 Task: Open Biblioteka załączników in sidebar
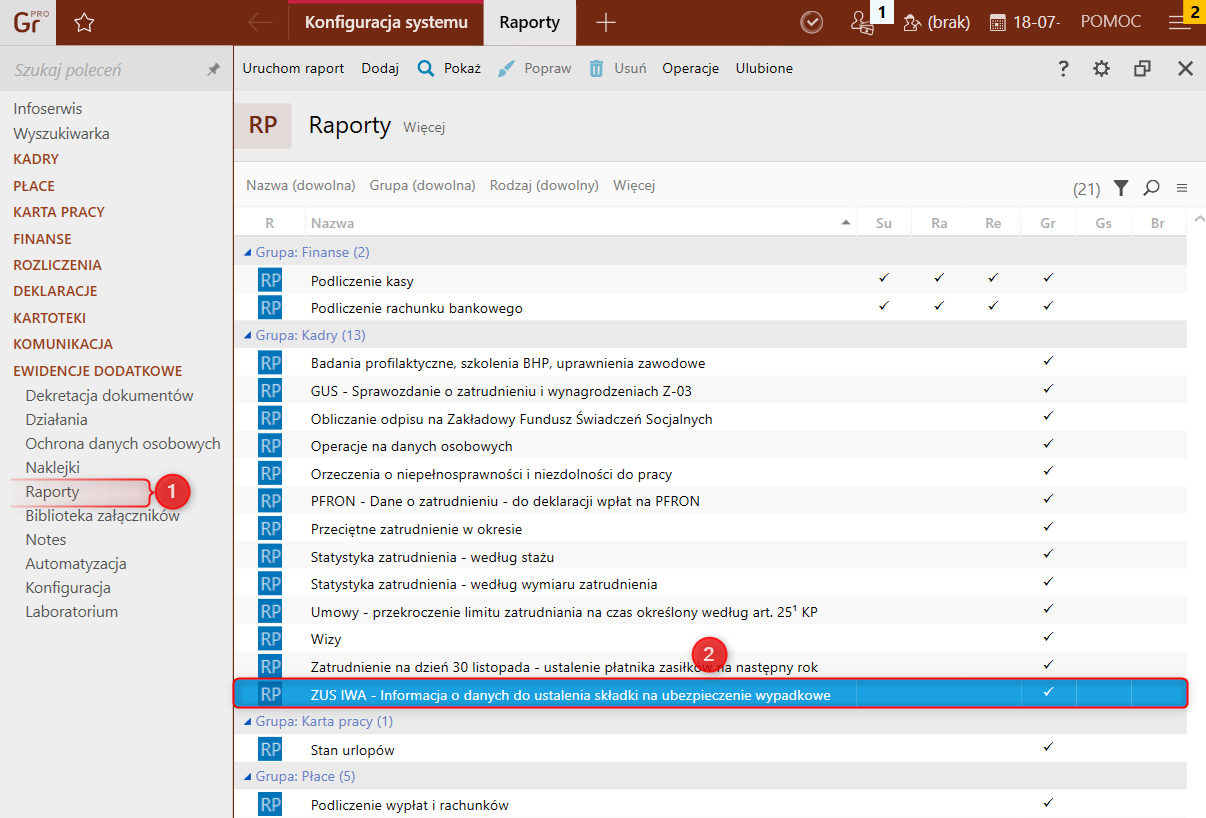coord(102,516)
